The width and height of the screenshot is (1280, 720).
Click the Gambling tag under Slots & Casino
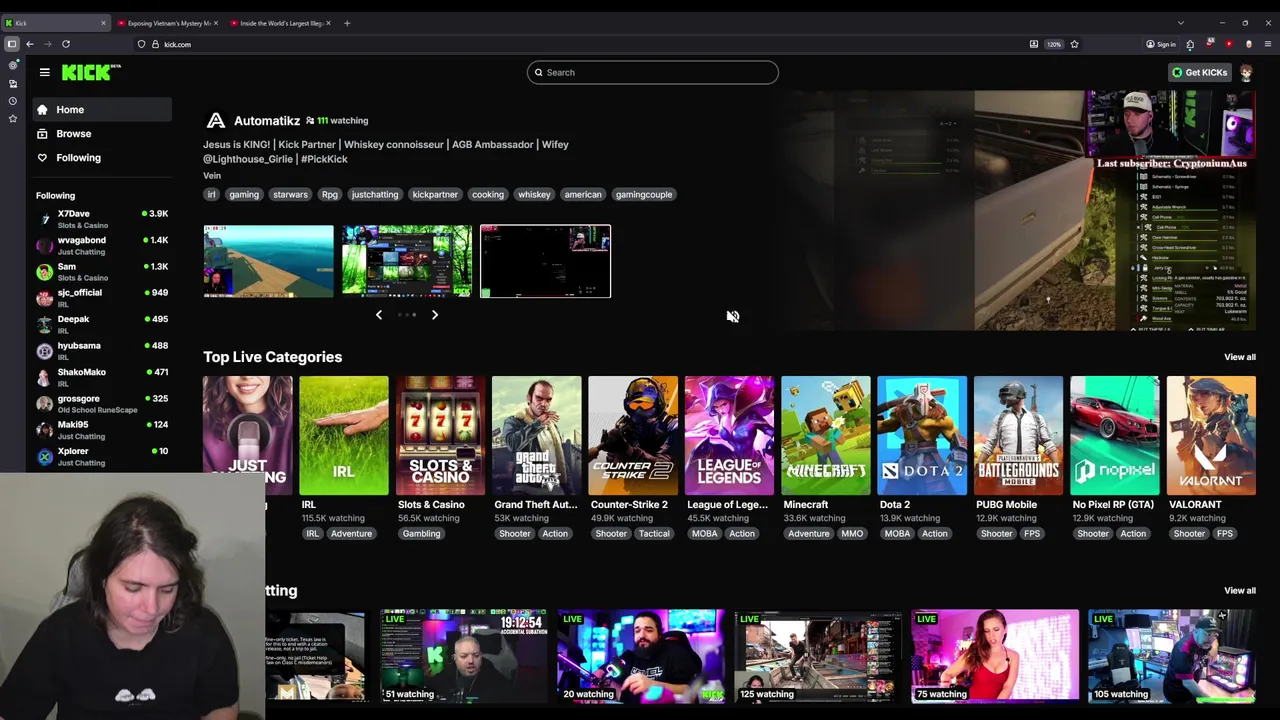(421, 534)
